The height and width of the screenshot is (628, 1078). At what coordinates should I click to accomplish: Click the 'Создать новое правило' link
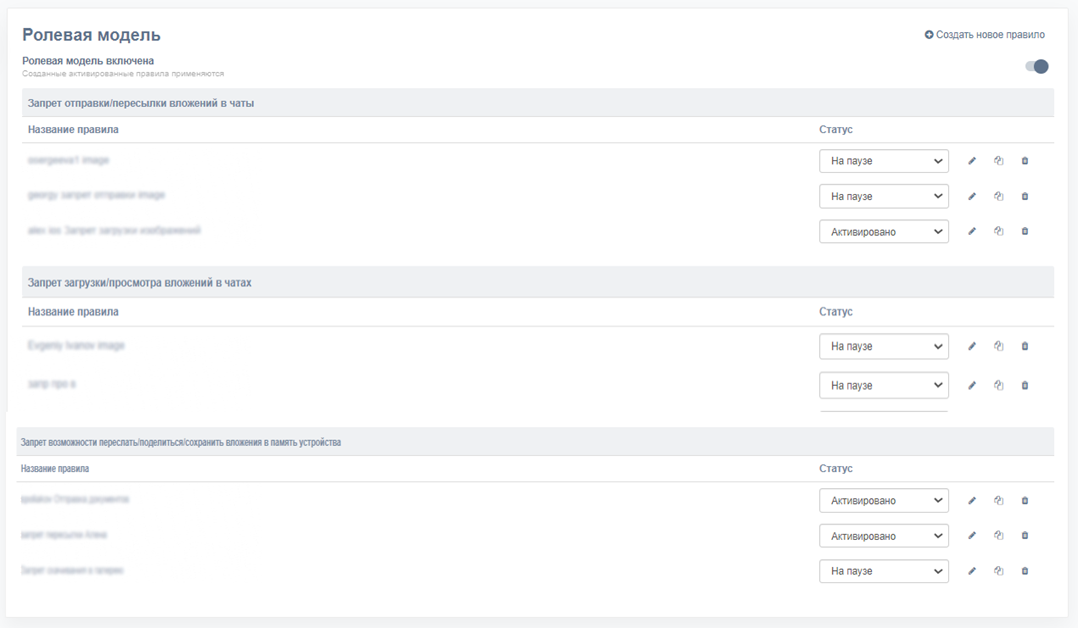pyautogui.click(x=990, y=35)
